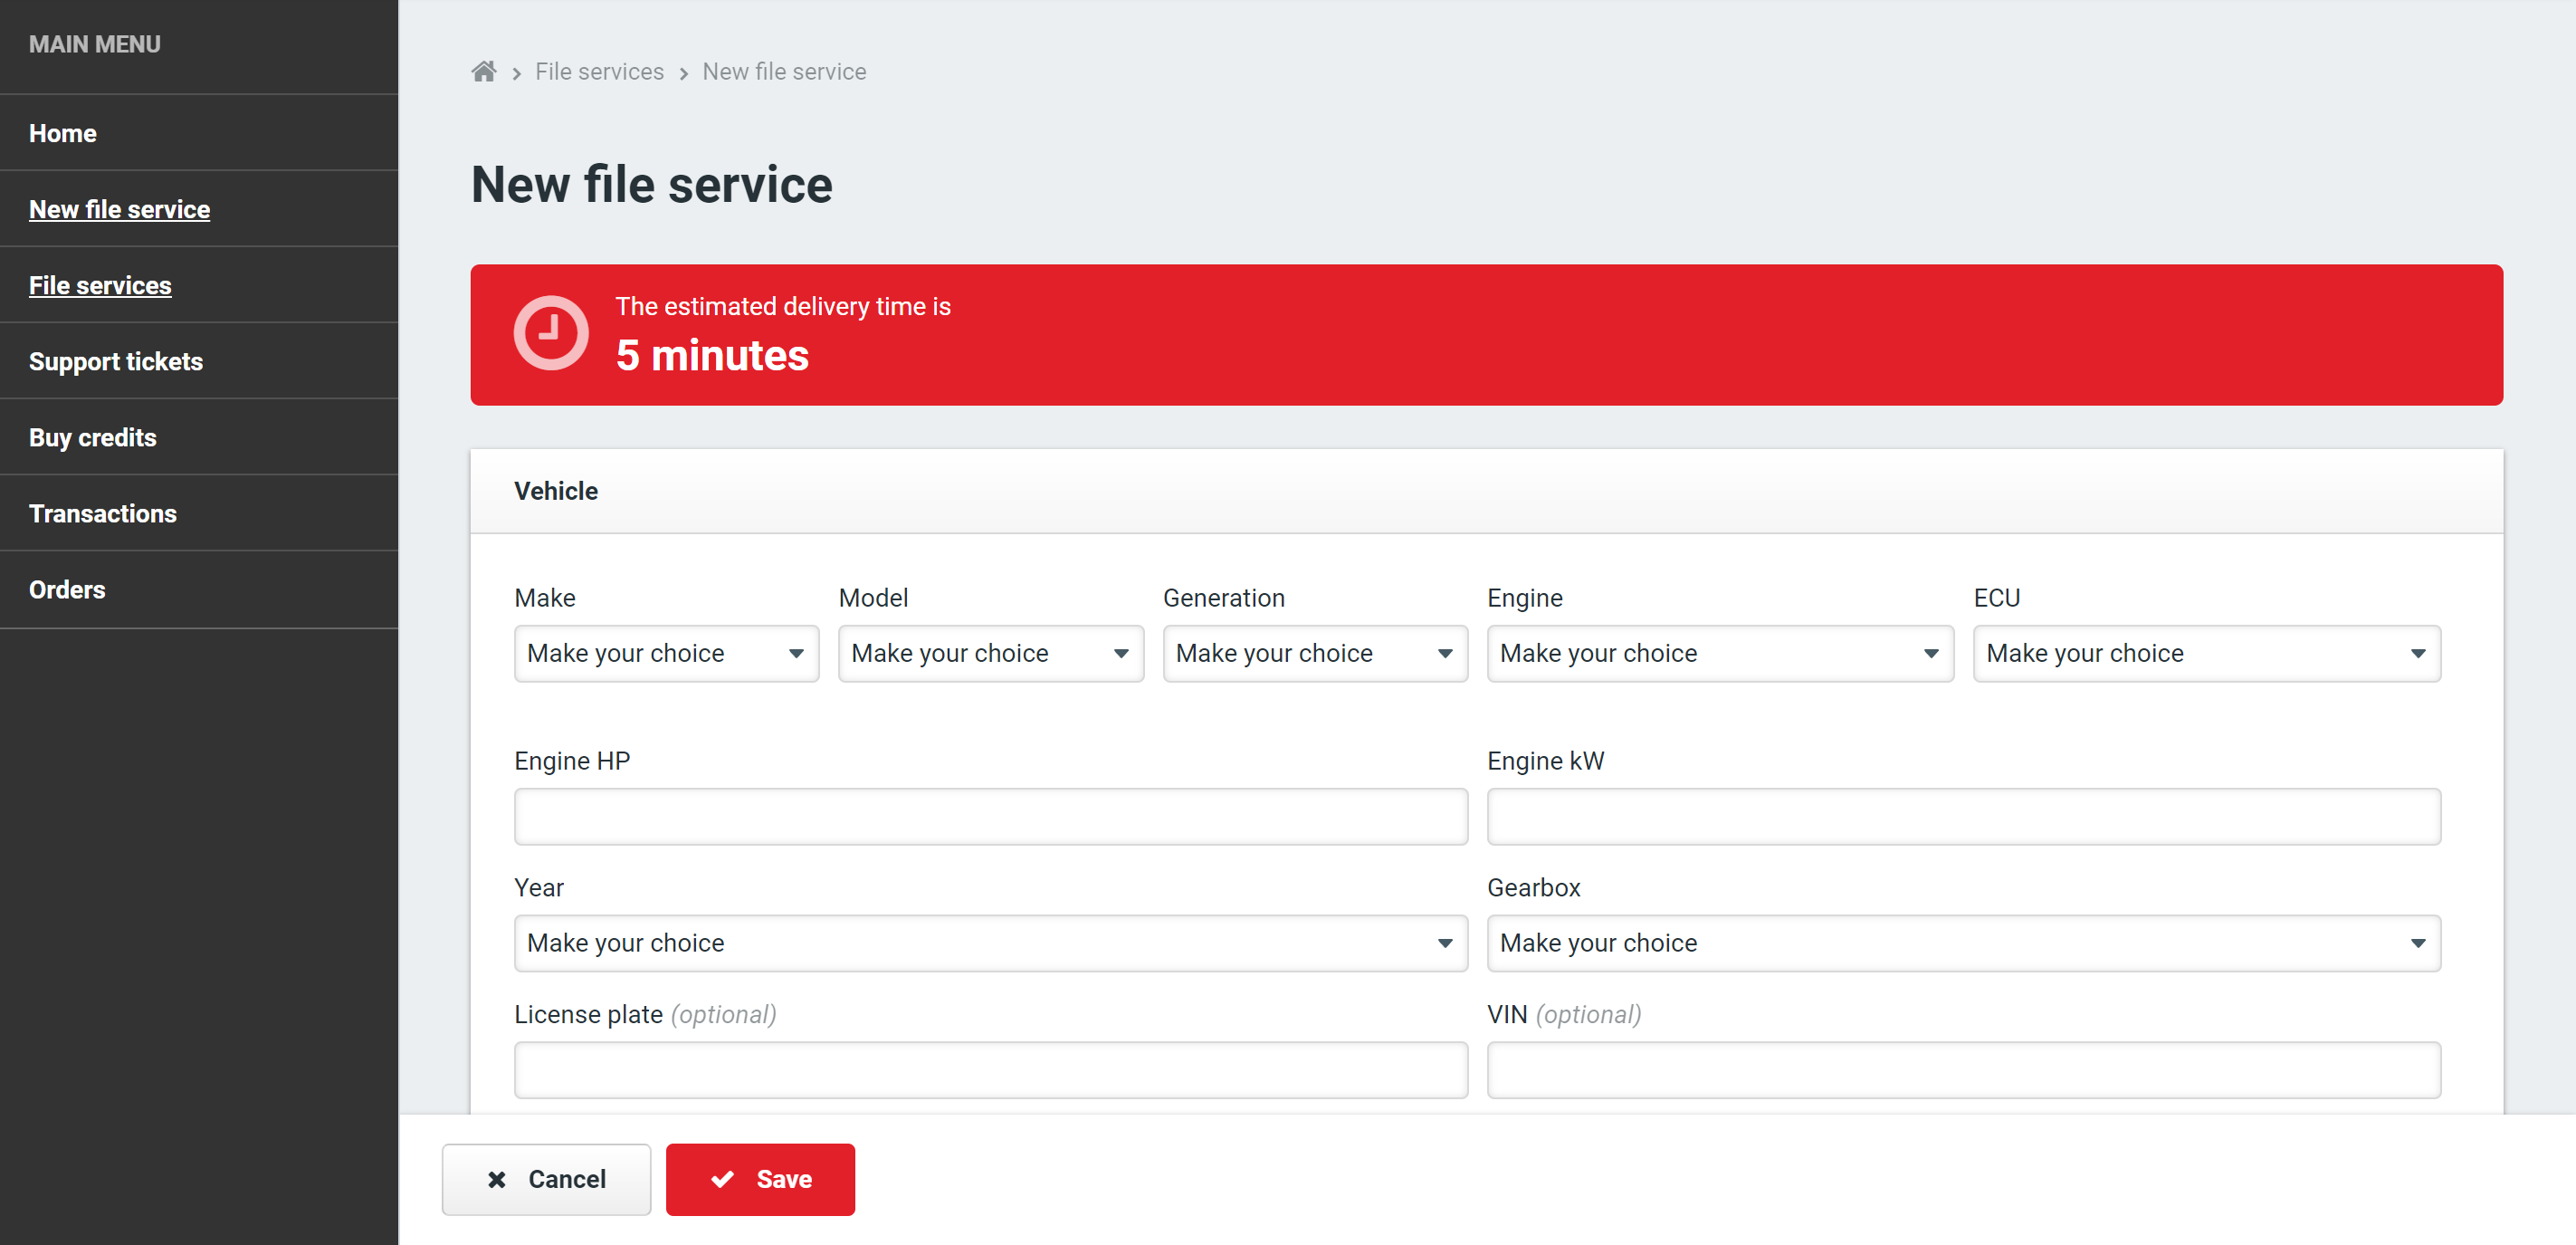Screen dimensions: 2576x1245
Task: Click the checkmark icon on Save button
Action: (722, 1179)
